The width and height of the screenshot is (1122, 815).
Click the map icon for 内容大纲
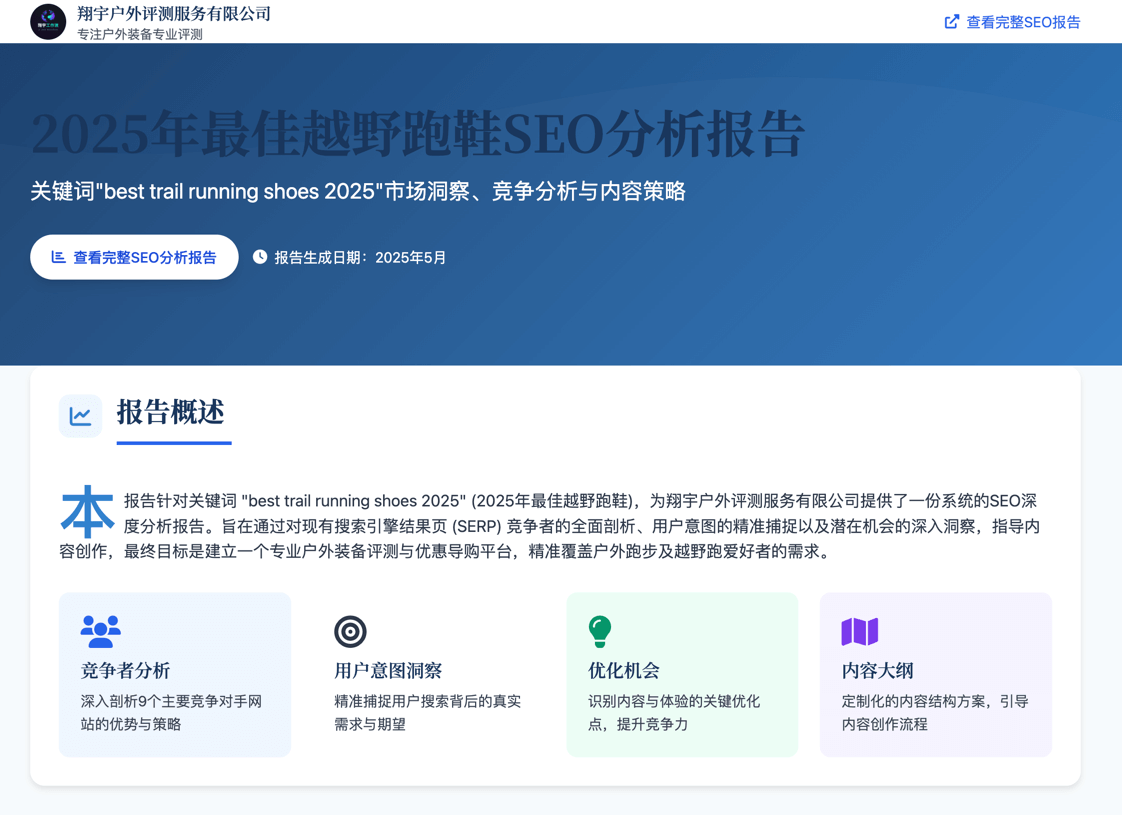(859, 631)
